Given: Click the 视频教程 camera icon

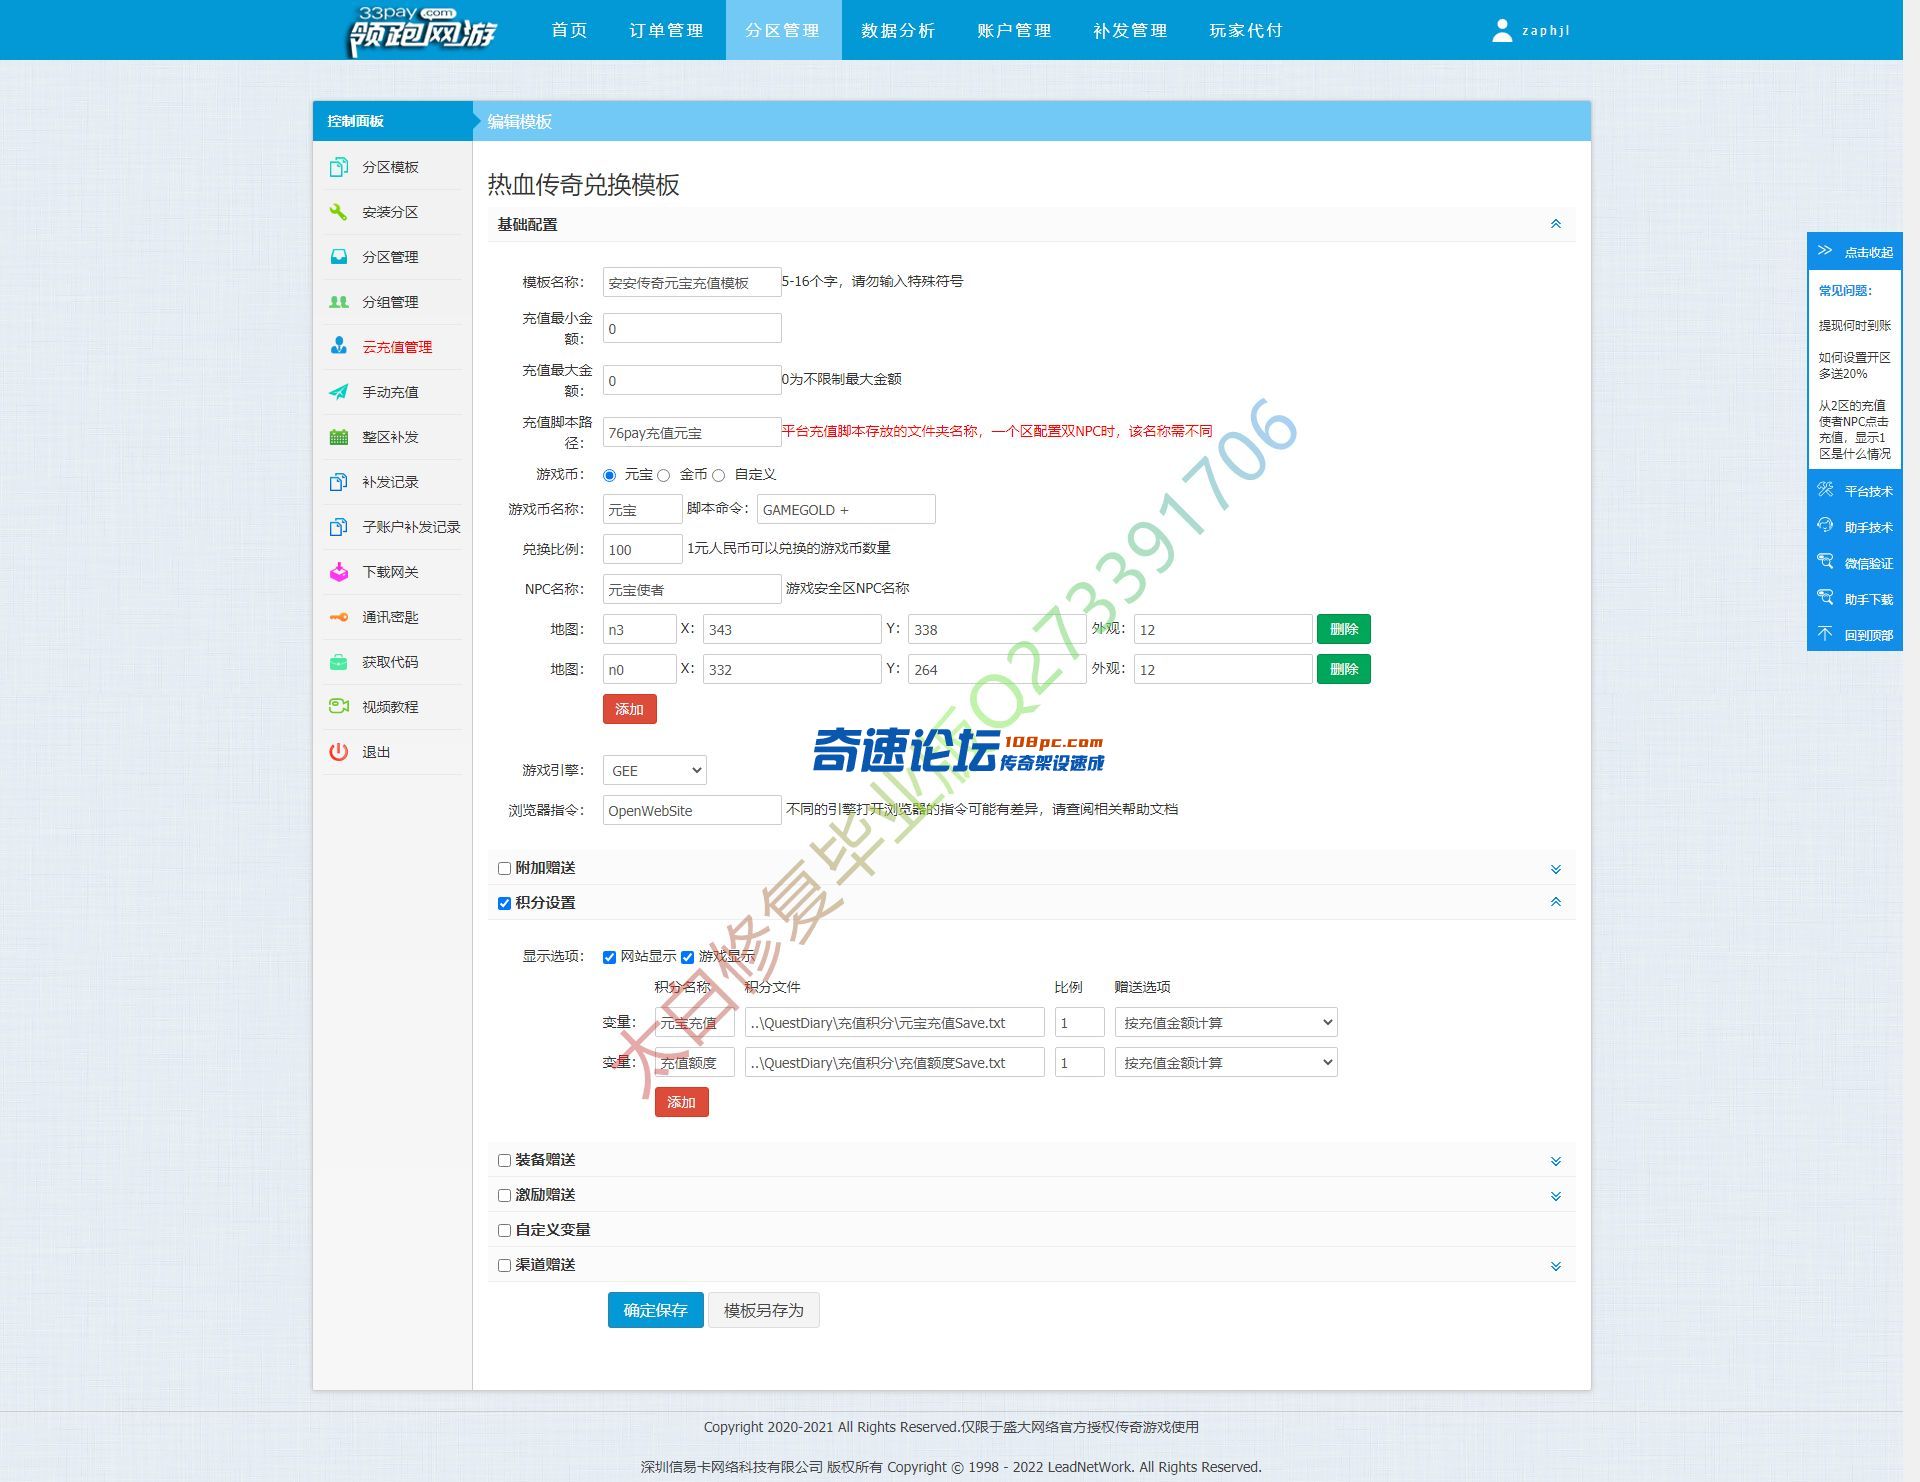Looking at the screenshot, I should coord(339,707).
